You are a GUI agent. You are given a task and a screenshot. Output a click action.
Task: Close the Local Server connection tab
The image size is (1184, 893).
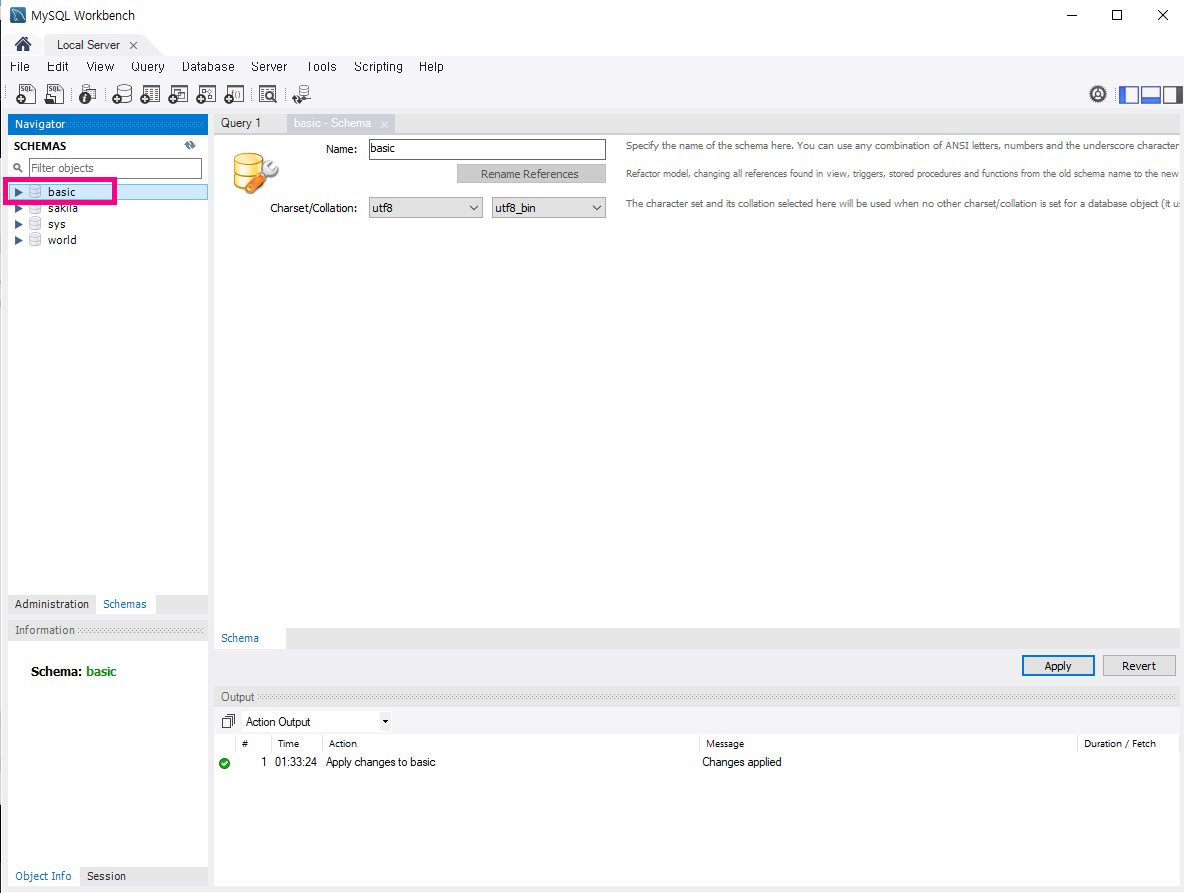coord(134,45)
